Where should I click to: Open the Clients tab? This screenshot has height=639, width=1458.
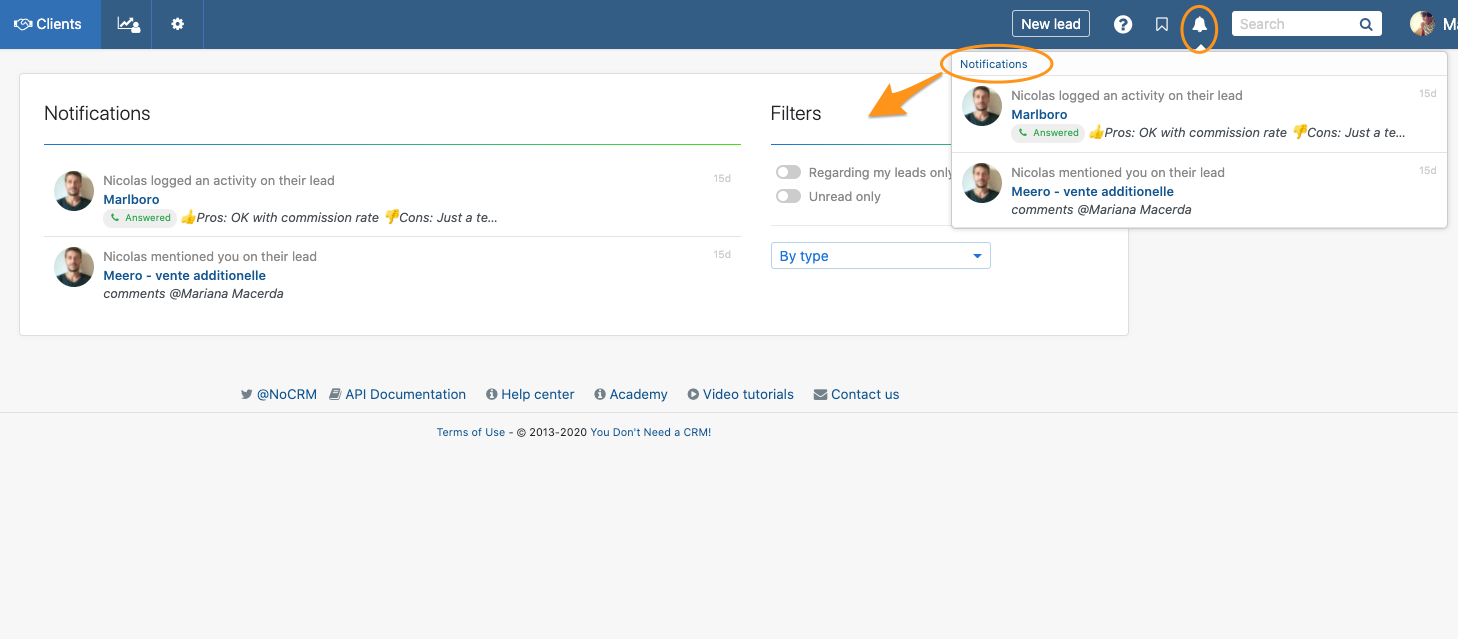click(49, 24)
